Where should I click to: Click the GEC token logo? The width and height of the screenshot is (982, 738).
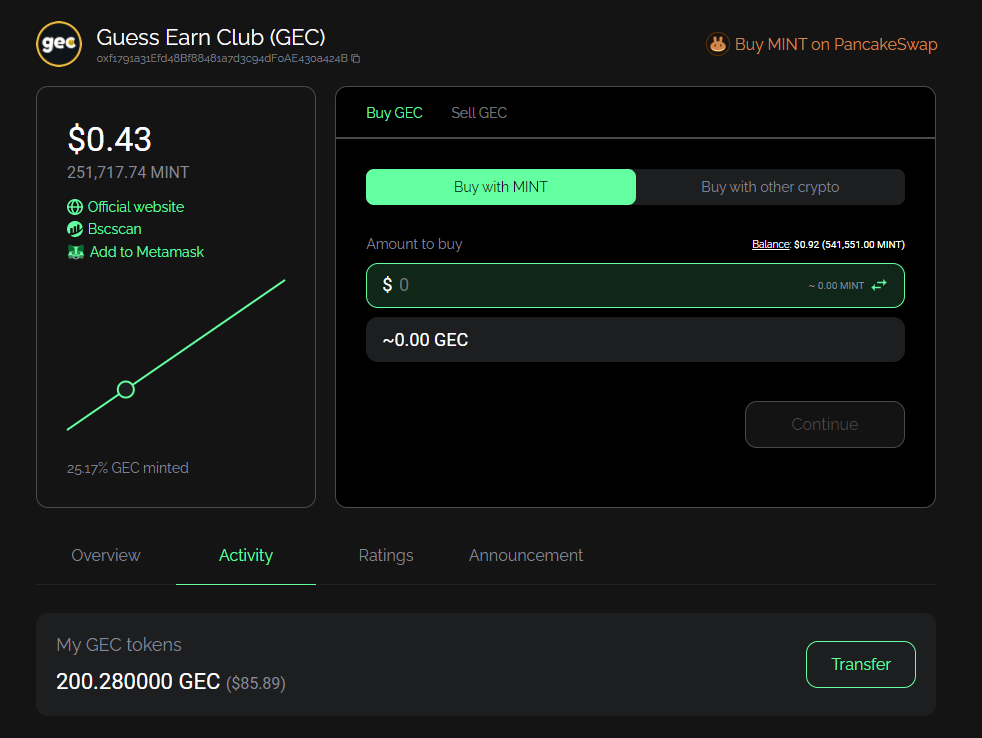click(59, 44)
